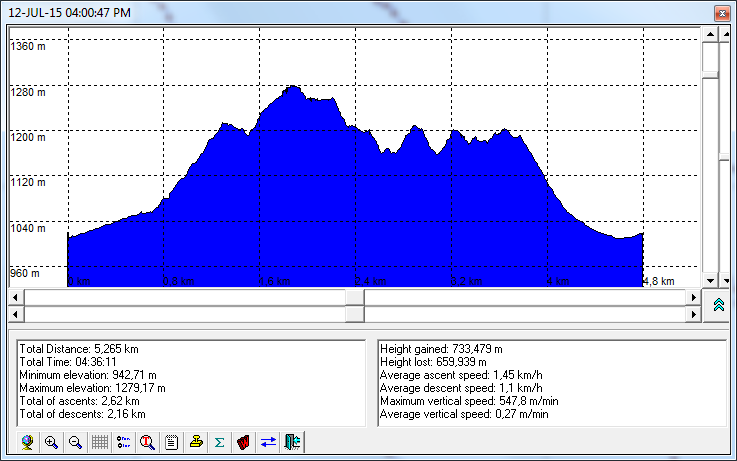This screenshot has height=461, width=737.
Task: Open the notepad report icon
Action: pos(172,442)
